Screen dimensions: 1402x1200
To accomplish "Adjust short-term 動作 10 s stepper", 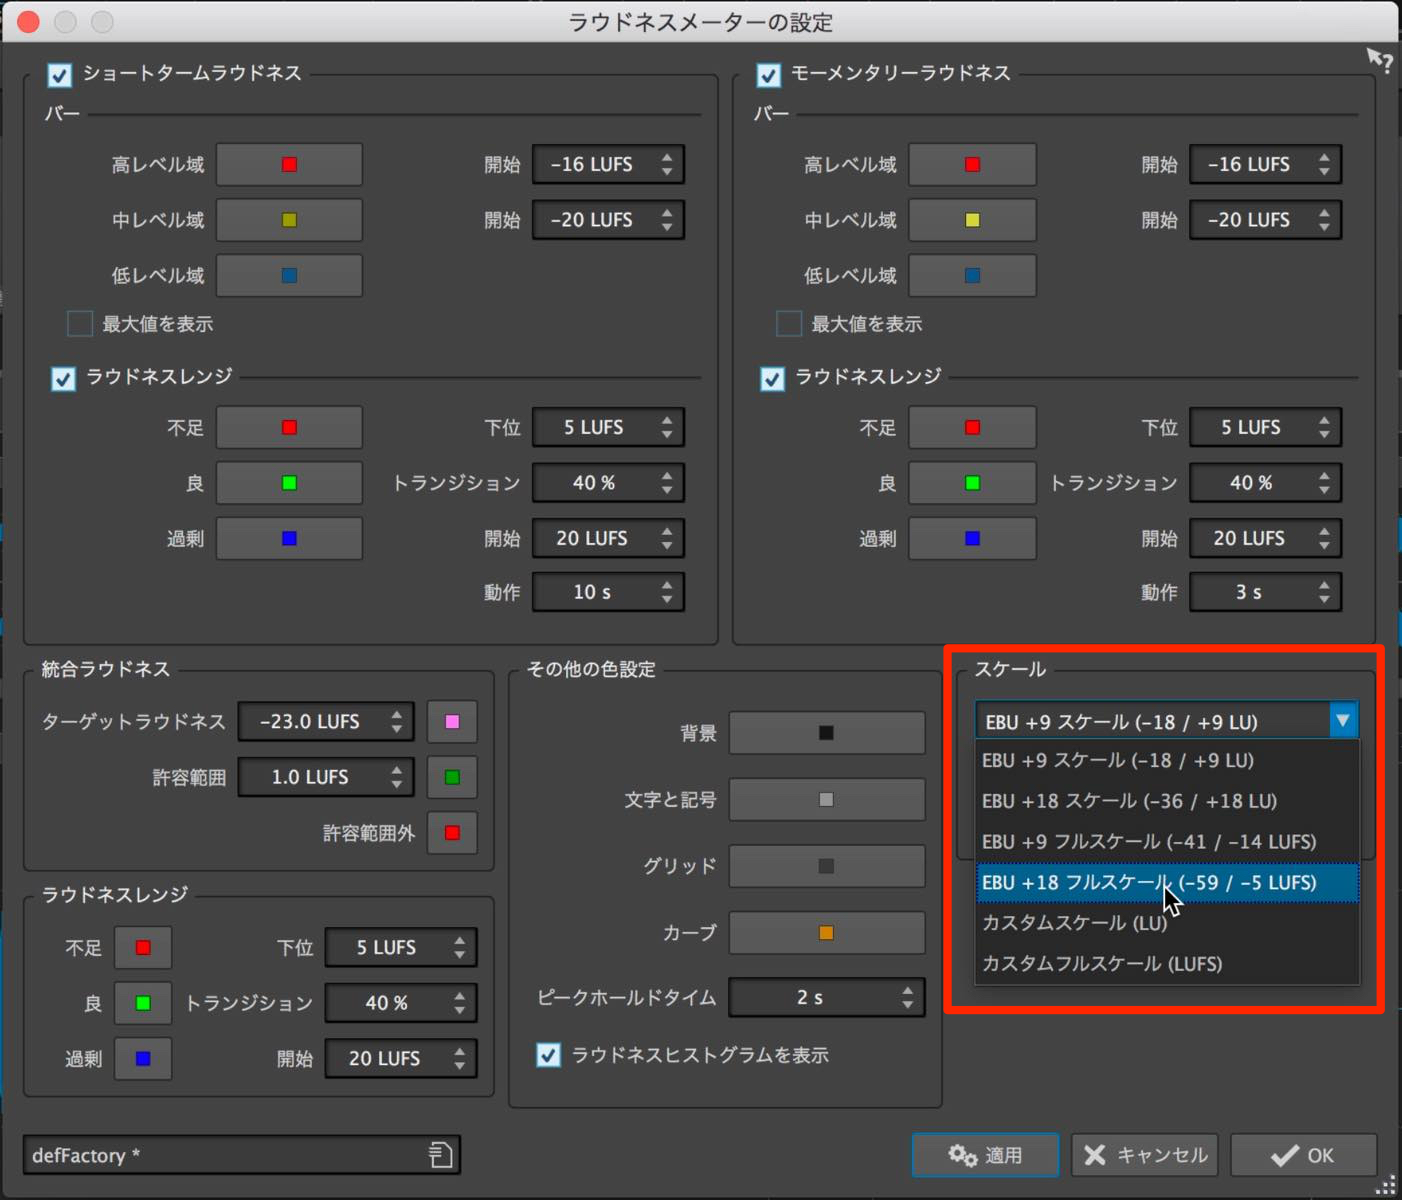I will click(x=667, y=593).
